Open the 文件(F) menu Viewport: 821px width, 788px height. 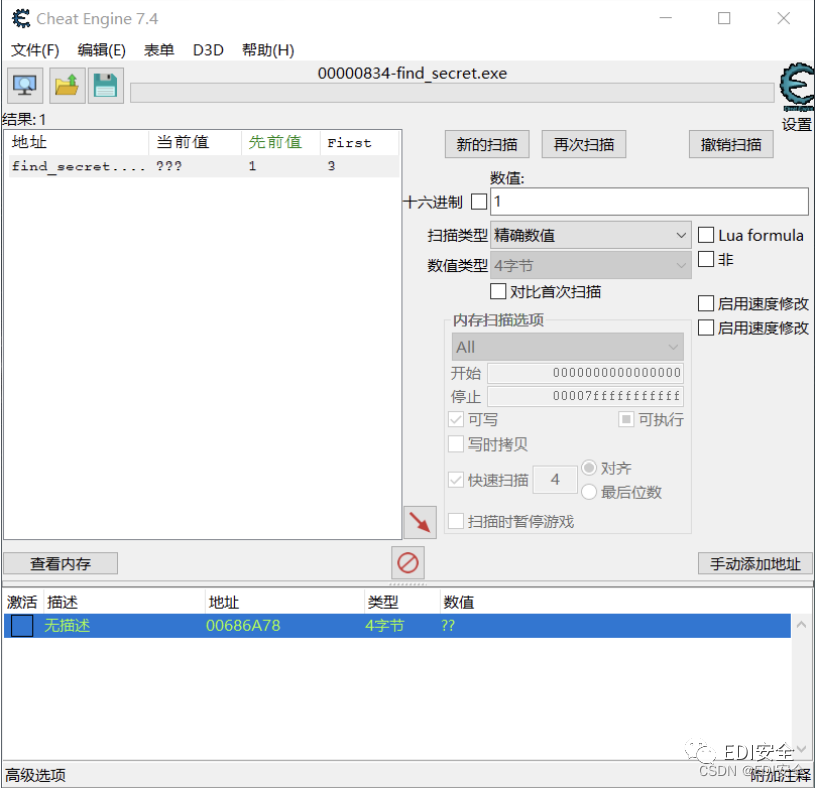tap(35, 49)
